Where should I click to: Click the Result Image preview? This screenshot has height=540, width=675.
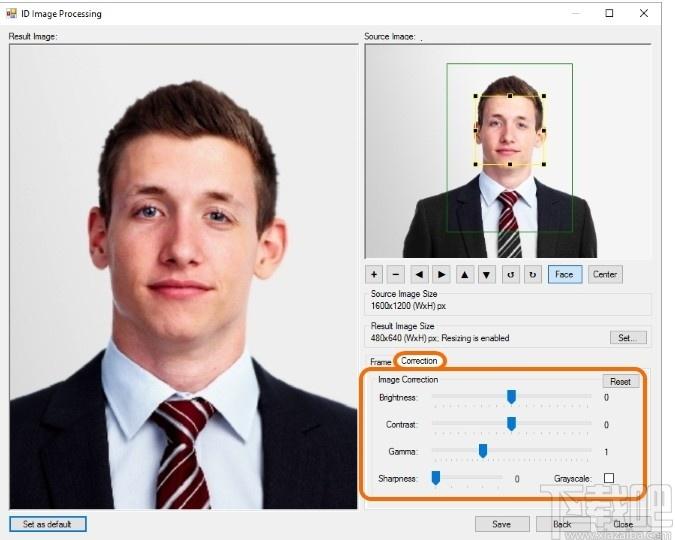183,277
